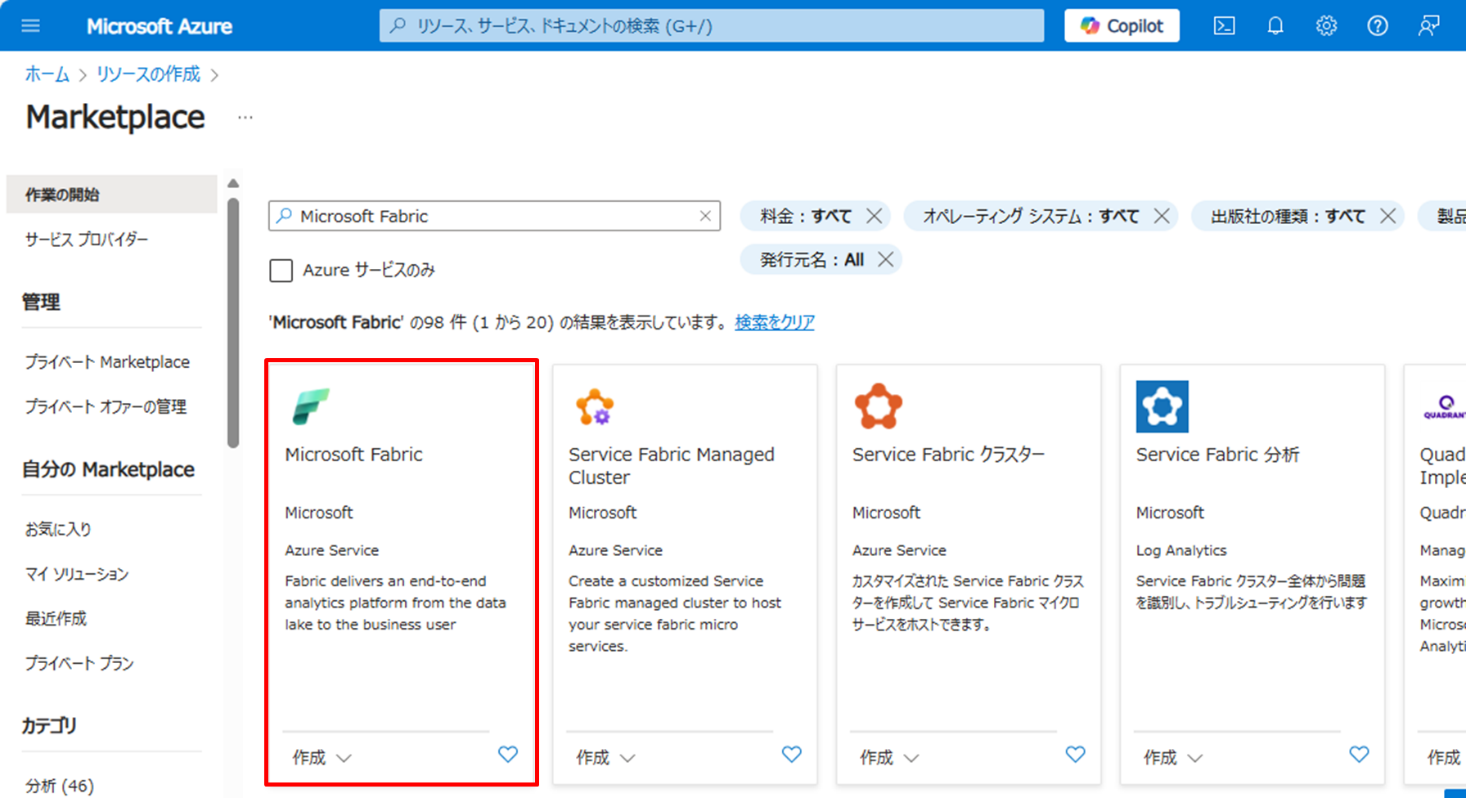The width and height of the screenshot is (1466, 798).
Task: Open the Azure portal hamburger menu
Action: pyautogui.click(x=31, y=26)
